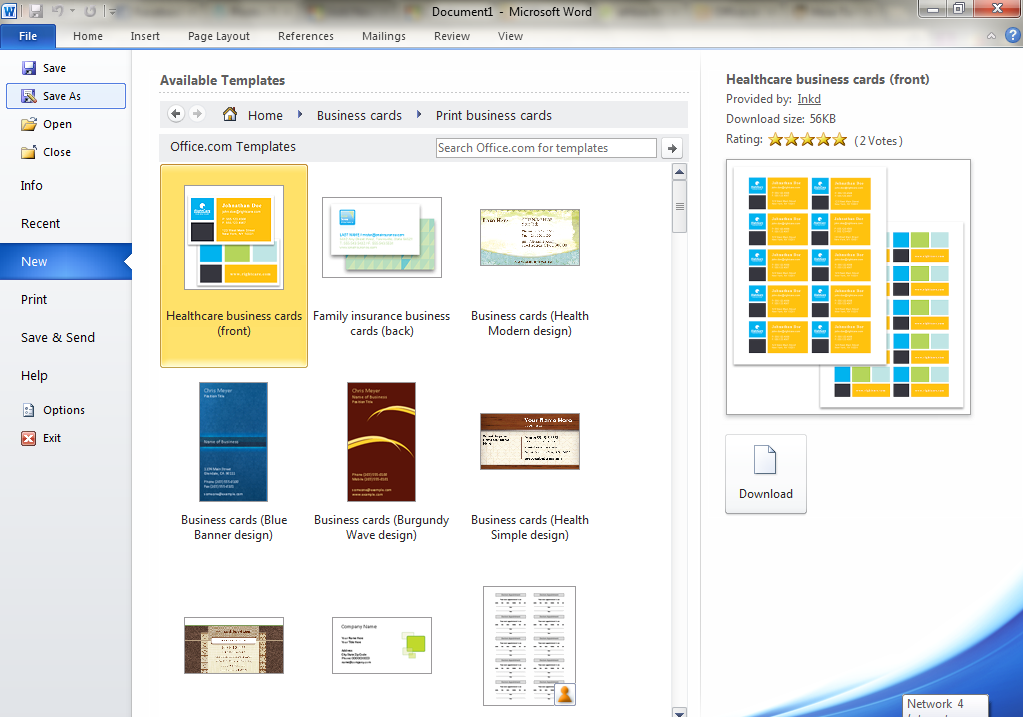The width and height of the screenshot is (1023, 717).
Task: Click Business cards in the breadcrumb
Action: (359, 115)
